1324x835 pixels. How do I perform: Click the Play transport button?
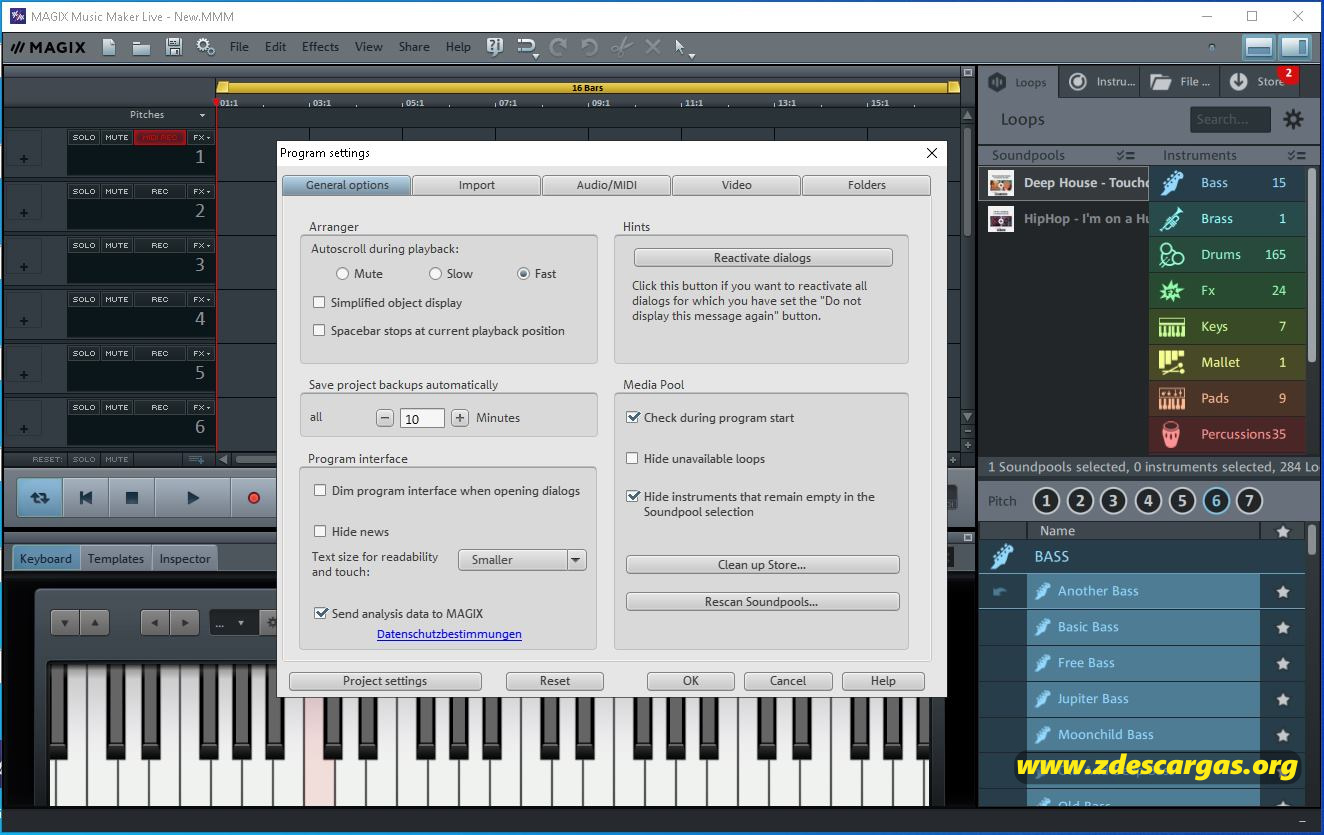click(193, 497)
